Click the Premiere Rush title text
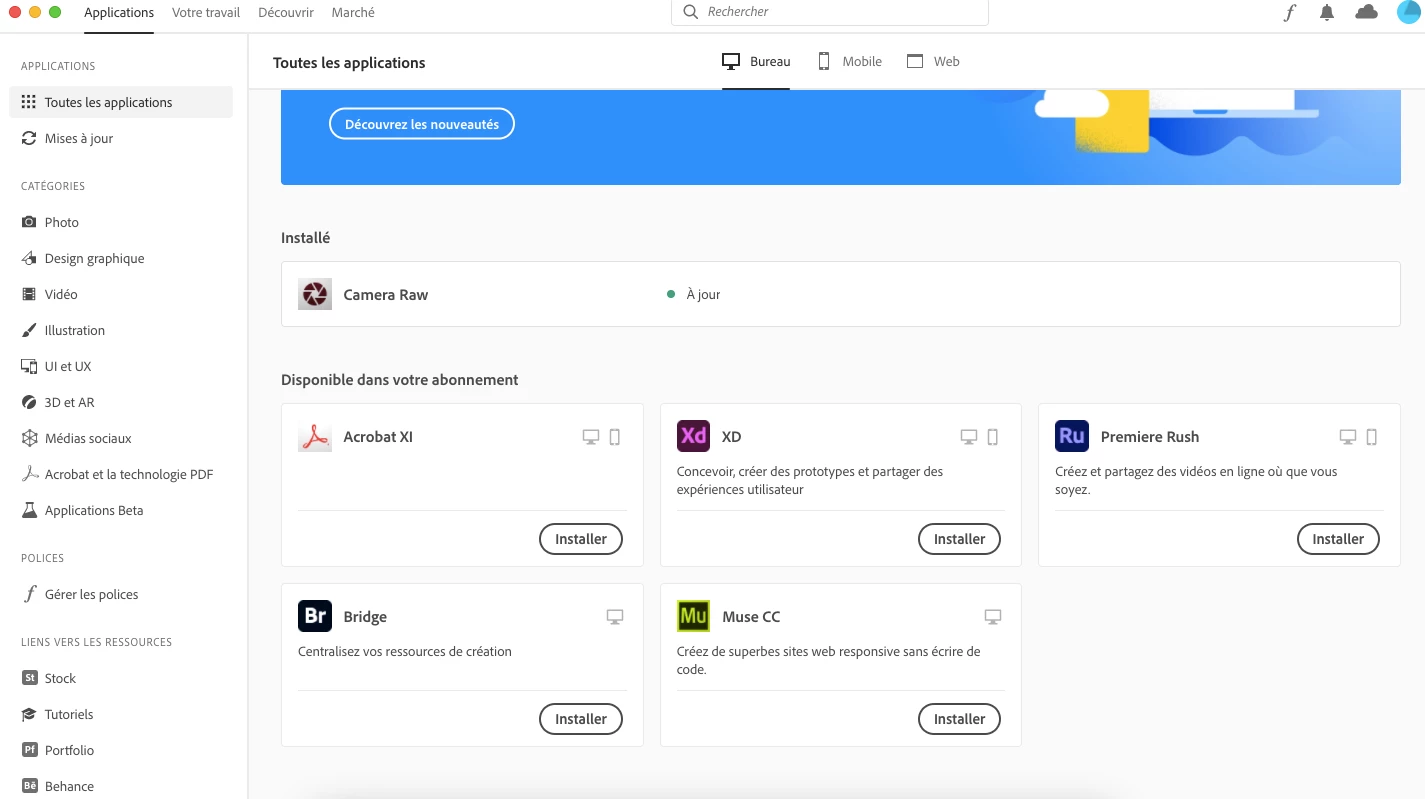 1150,437
